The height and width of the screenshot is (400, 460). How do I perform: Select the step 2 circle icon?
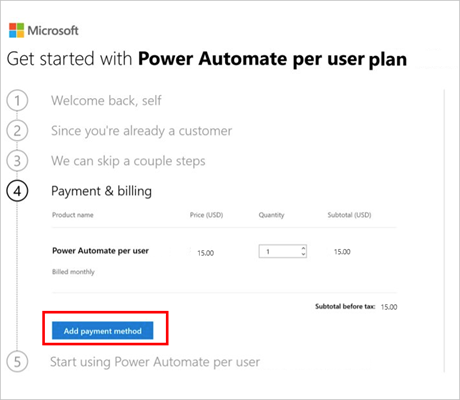coord(17,131)
